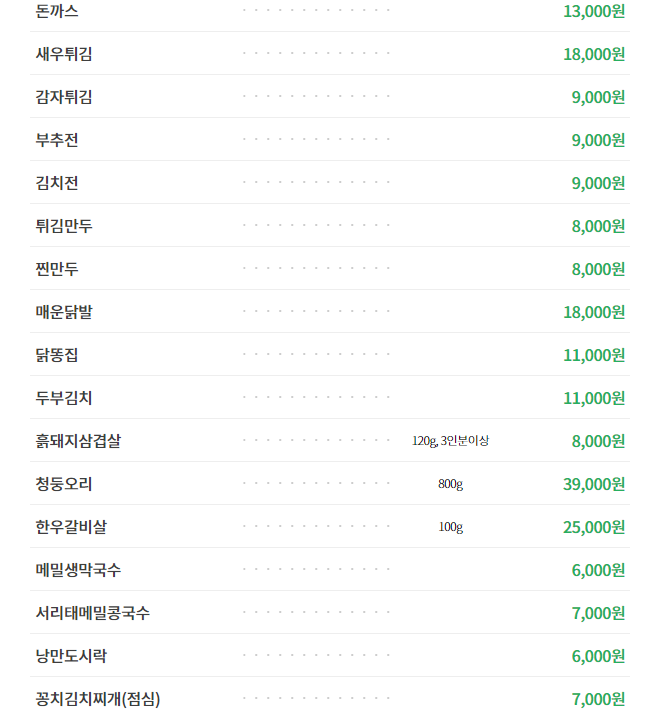
Task: Select 매운닭발 from the list
Action: pos(64,312)
